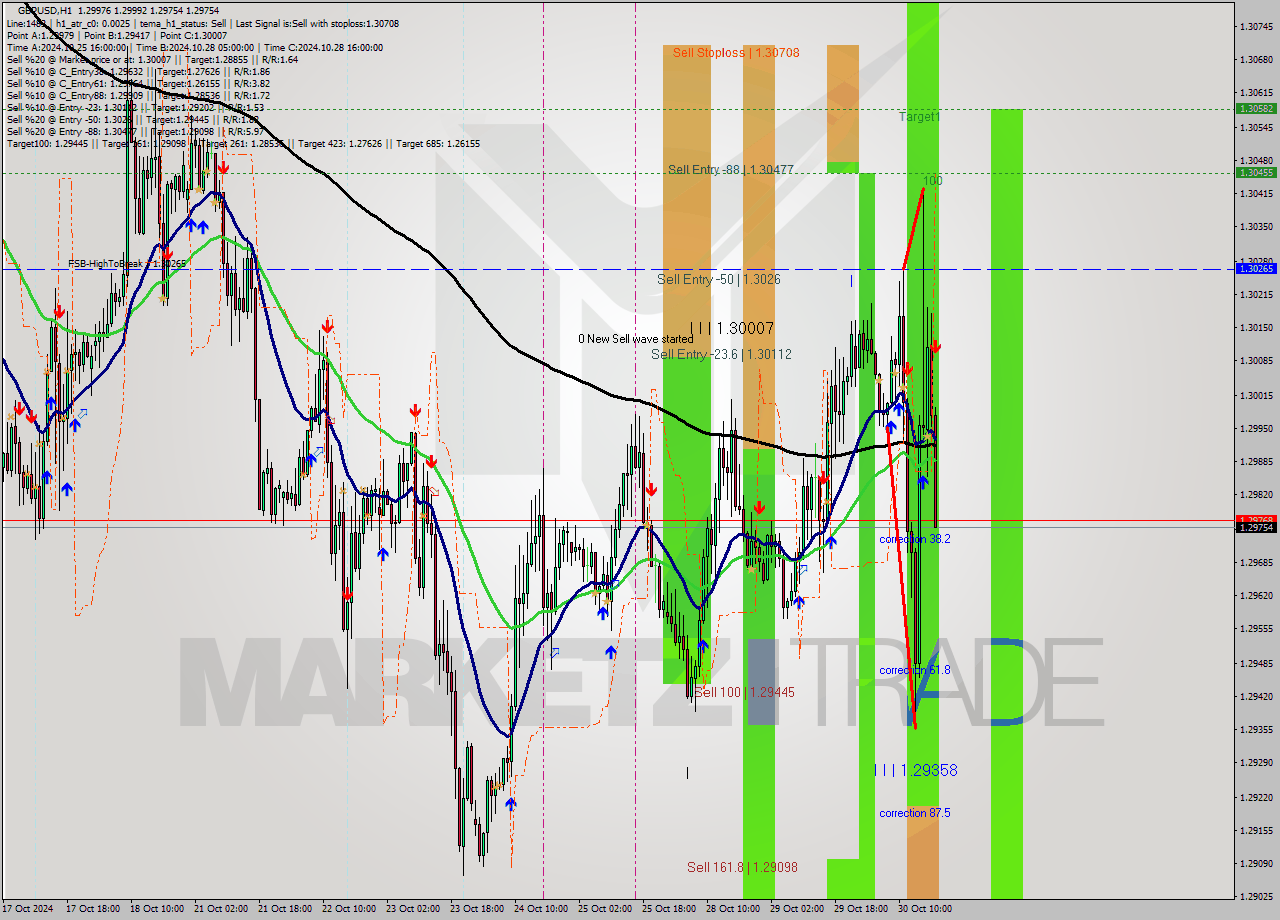Viewport: 1280px width, 920px height.
Task: Click the '30 Oct 10:00' time axis label
Action: pyautogui.click(x=925, y=909)
